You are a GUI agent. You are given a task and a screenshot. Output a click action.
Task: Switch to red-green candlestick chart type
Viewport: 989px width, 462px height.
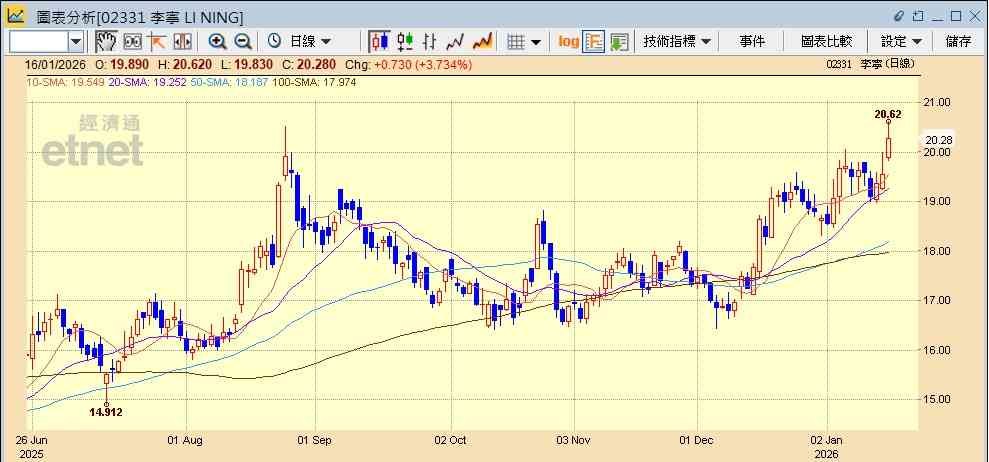click(x=405, y=42)
